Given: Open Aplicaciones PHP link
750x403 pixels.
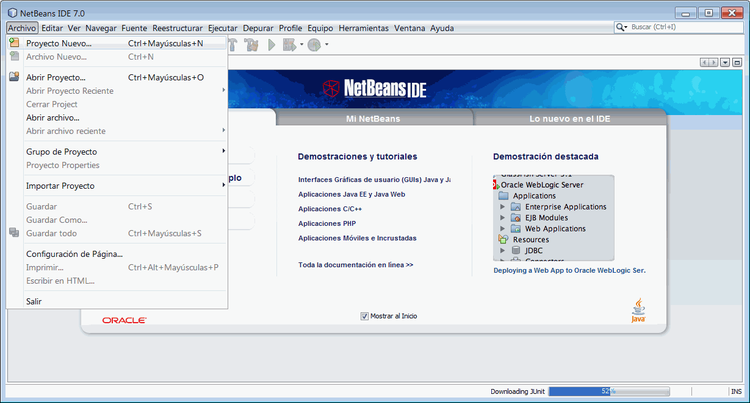Looking at the screenshot, I should 327,223.
